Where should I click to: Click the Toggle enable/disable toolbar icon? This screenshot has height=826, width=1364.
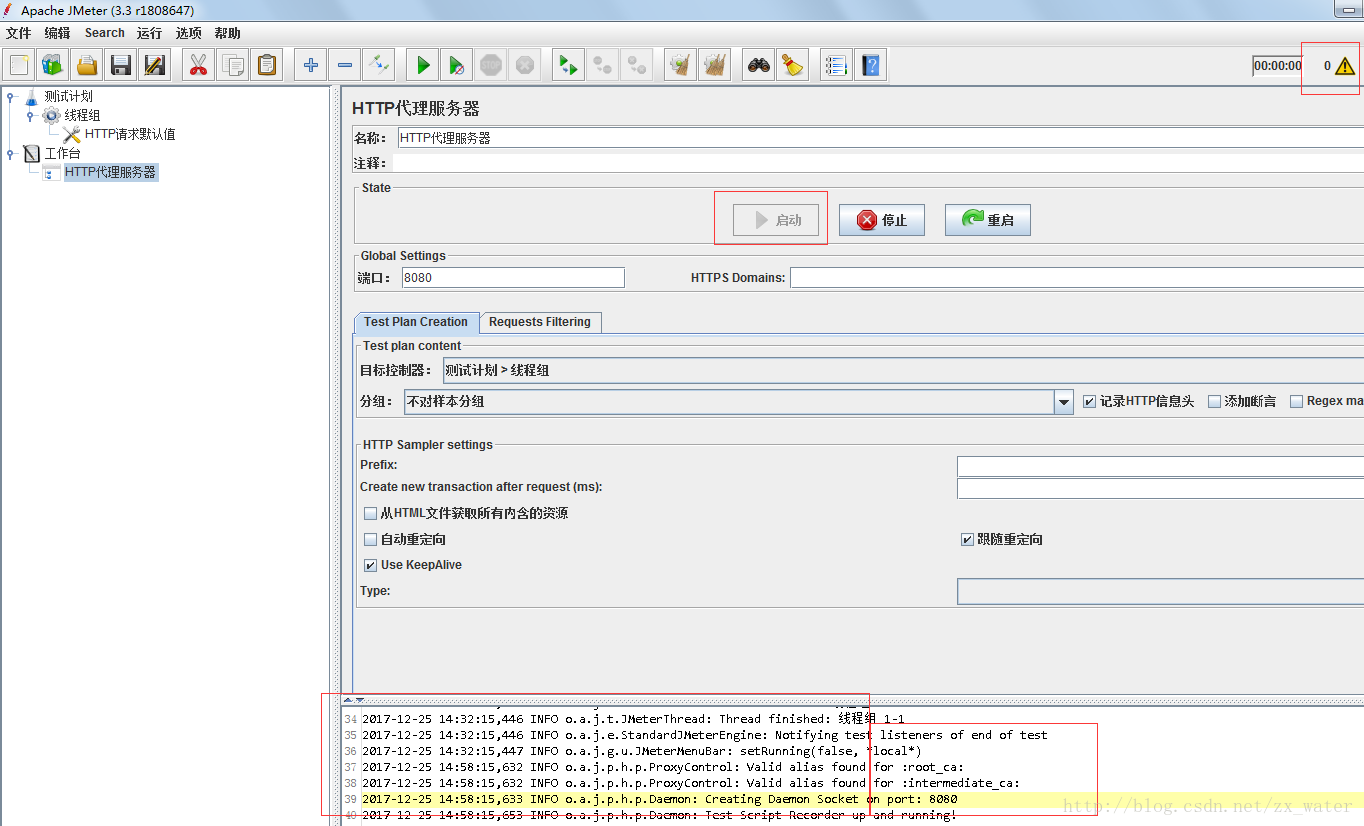point(379,66)
